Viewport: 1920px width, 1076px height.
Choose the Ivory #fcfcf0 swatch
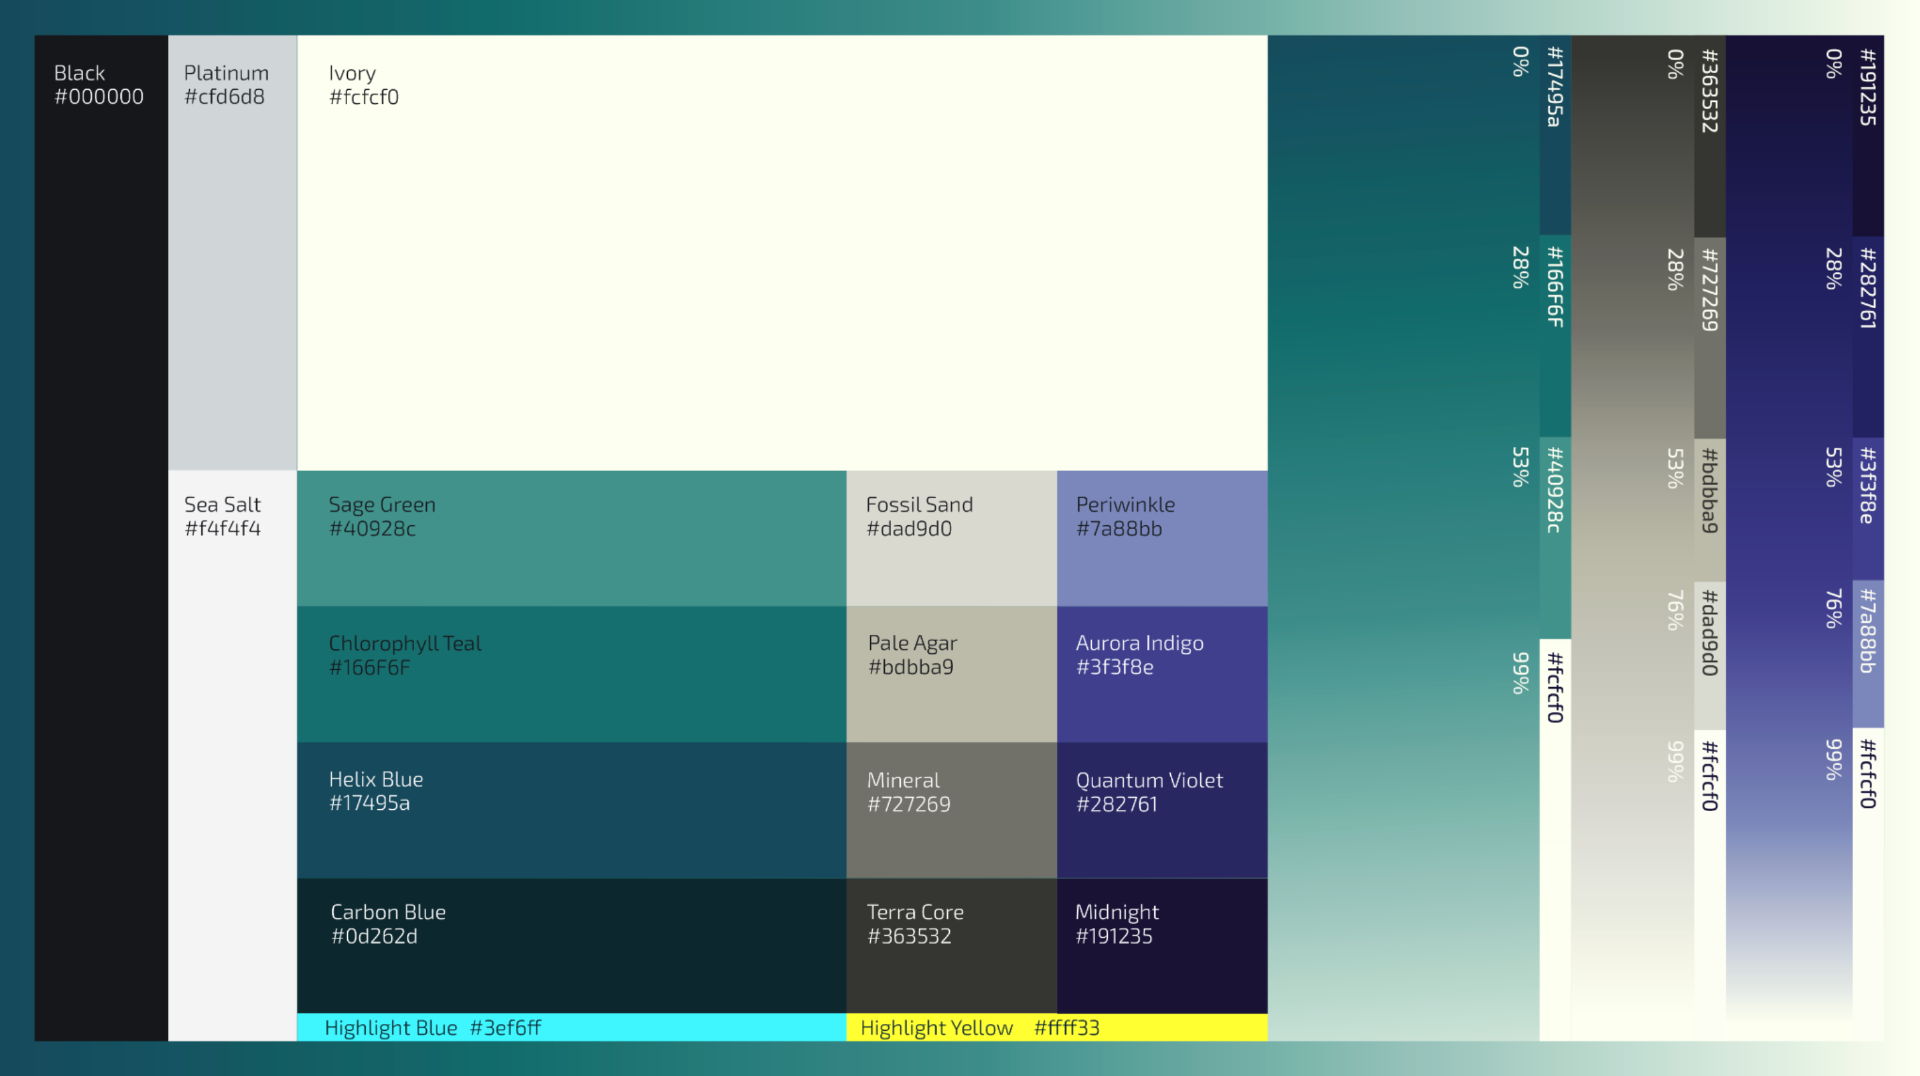pyautogui.click(x=782, y=253)
